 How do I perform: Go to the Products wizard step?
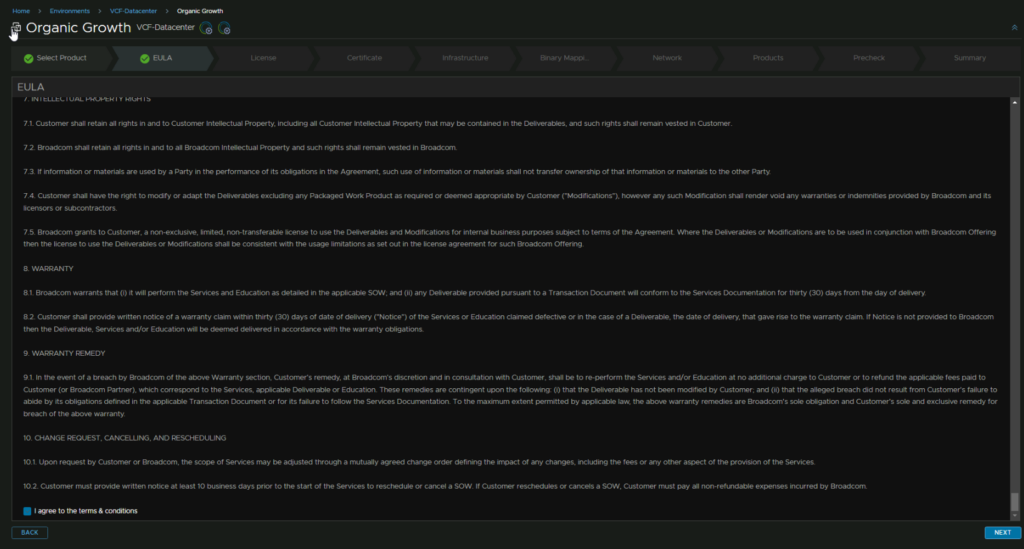768,58
